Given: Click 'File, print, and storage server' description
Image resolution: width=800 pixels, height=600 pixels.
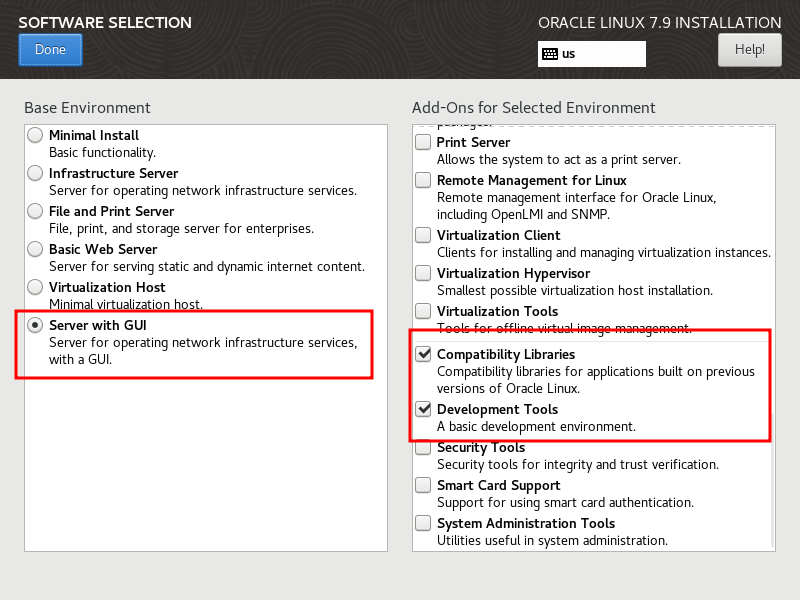Looking at the screenshot, I should [181, 229].
